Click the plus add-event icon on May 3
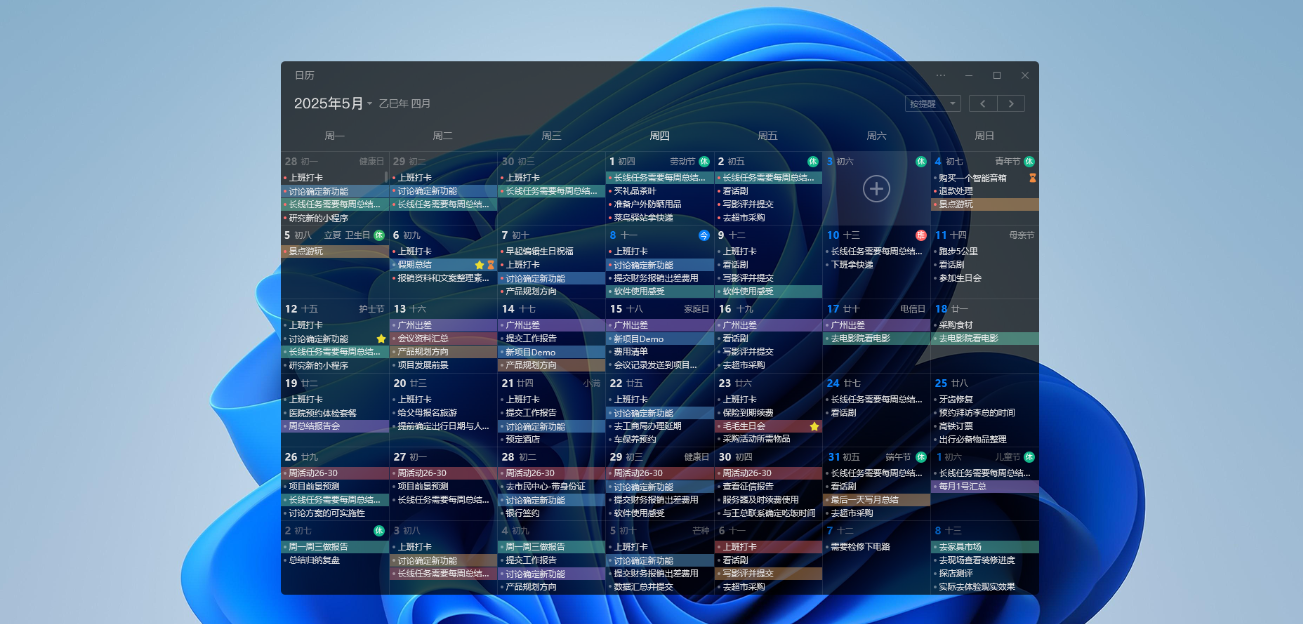This screenshot has height=624, width=1303. [876, 188]
